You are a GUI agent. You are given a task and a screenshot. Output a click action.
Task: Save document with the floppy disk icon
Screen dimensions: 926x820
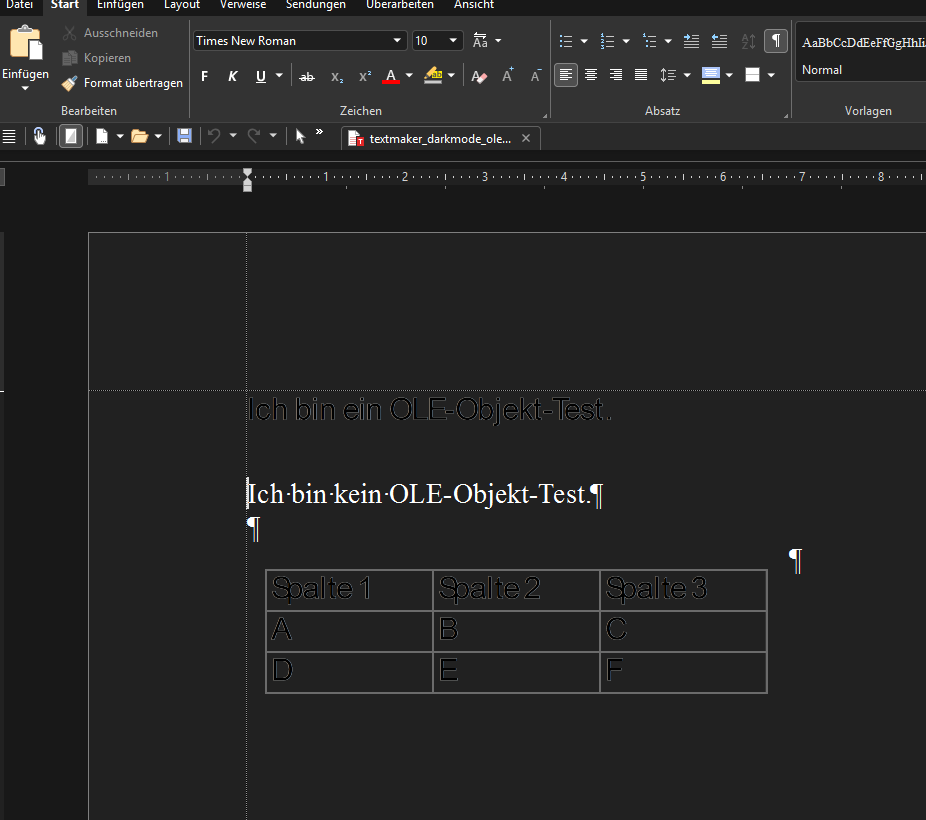[x=184, y=136]
